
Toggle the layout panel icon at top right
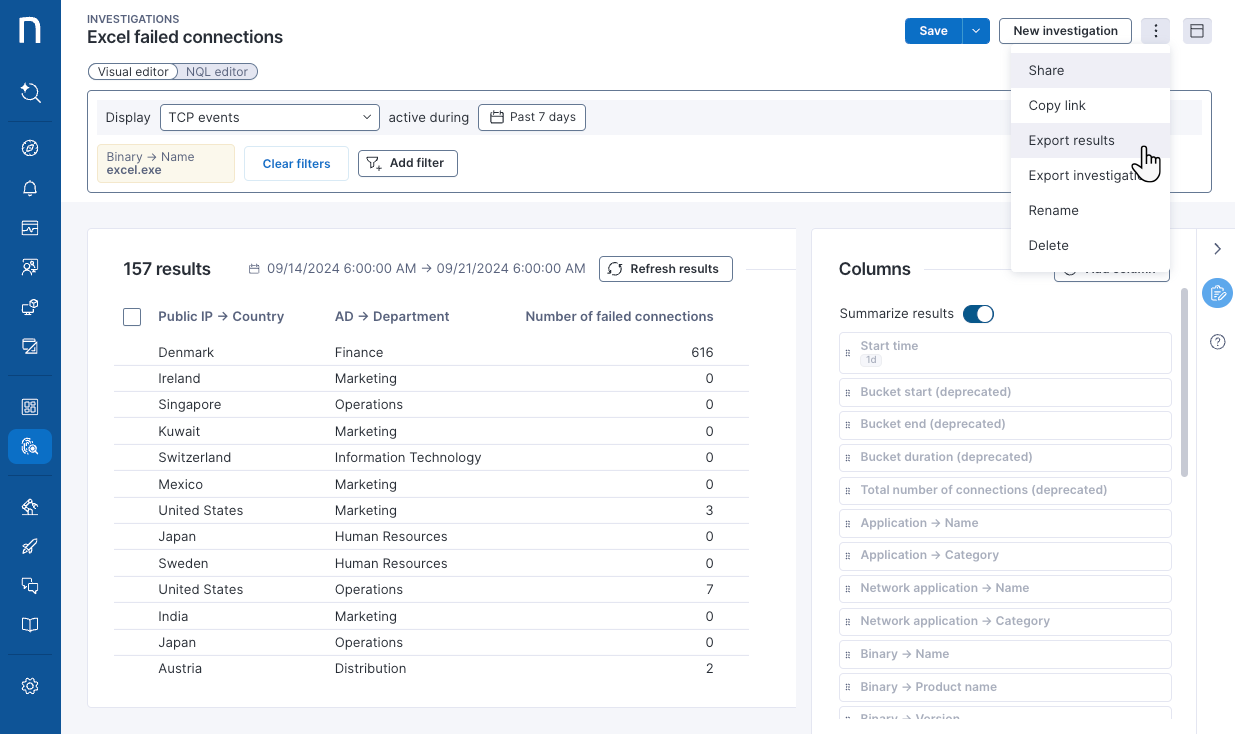[x=1196, y=31]
